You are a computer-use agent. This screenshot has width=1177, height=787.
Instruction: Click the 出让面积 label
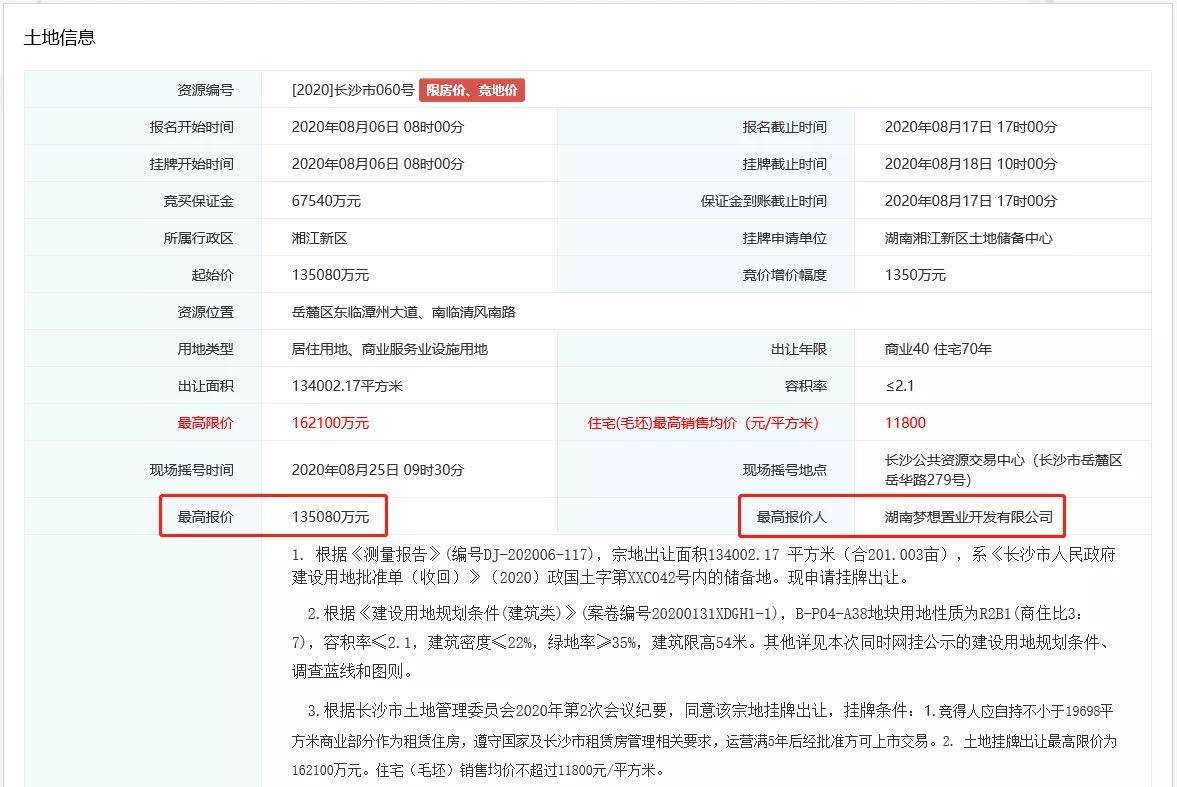pyautogui.click(x=206, y=386)
